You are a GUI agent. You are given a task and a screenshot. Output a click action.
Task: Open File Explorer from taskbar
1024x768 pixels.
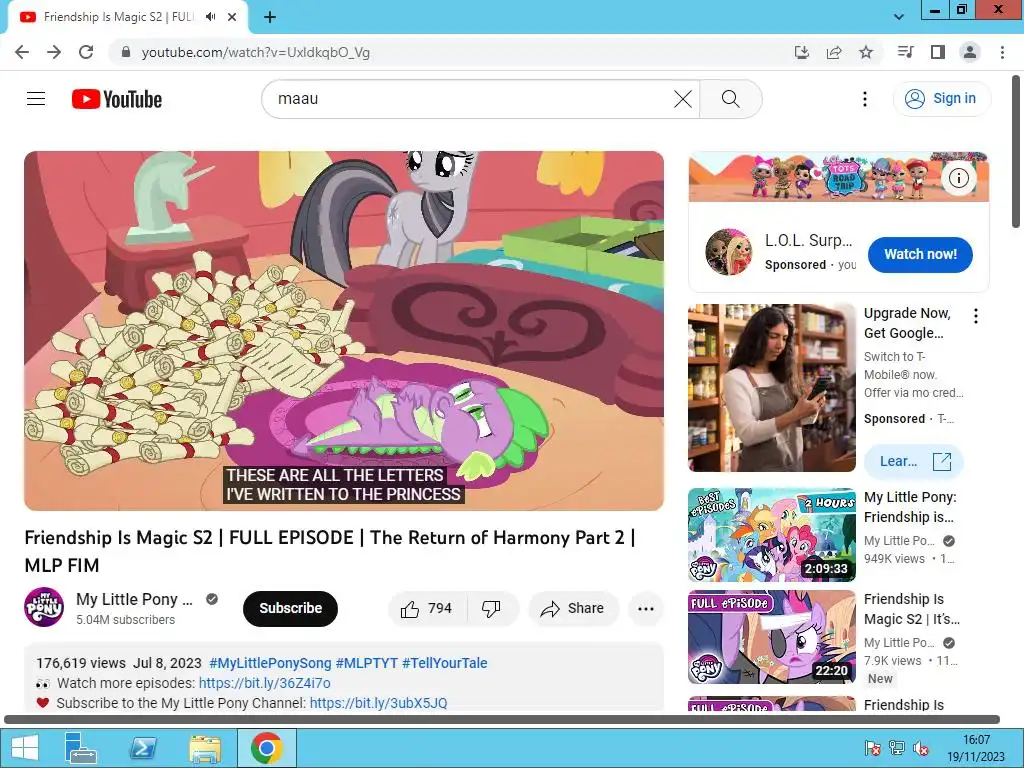pyautogui.click(x=204, y=748)
